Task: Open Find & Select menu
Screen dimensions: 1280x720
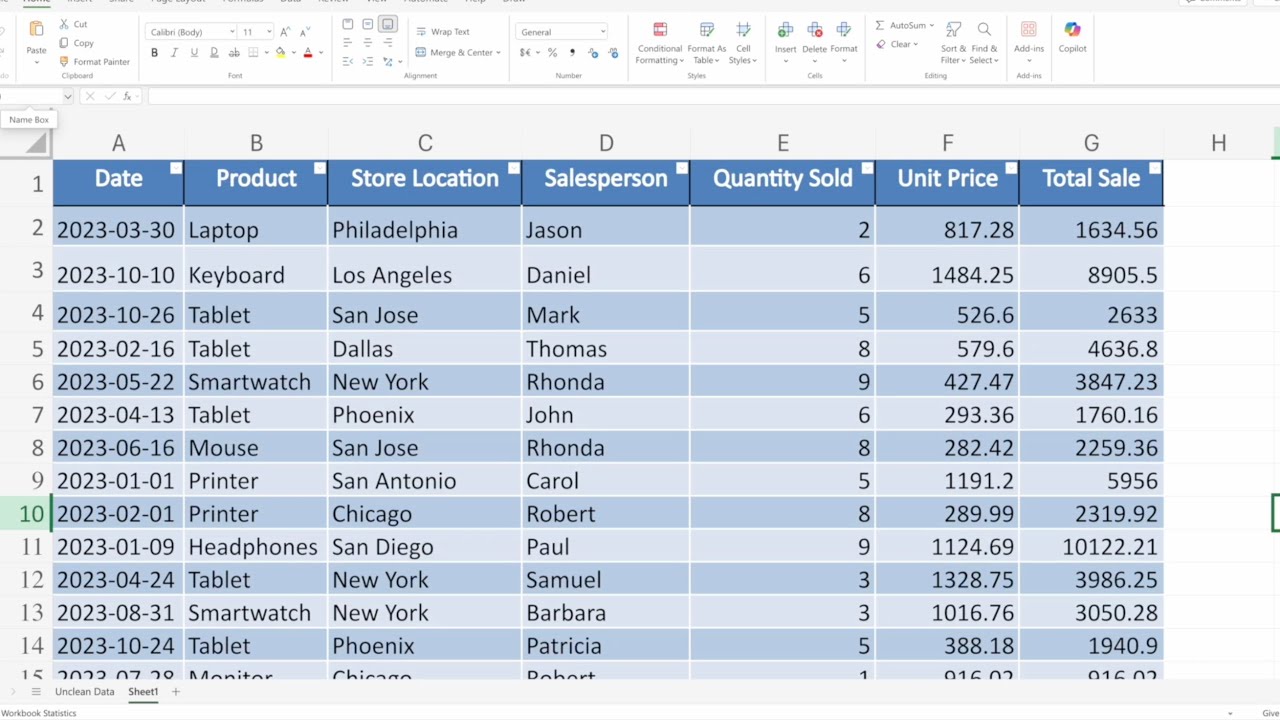Action: pyautogui.click(x=984, y=44)
